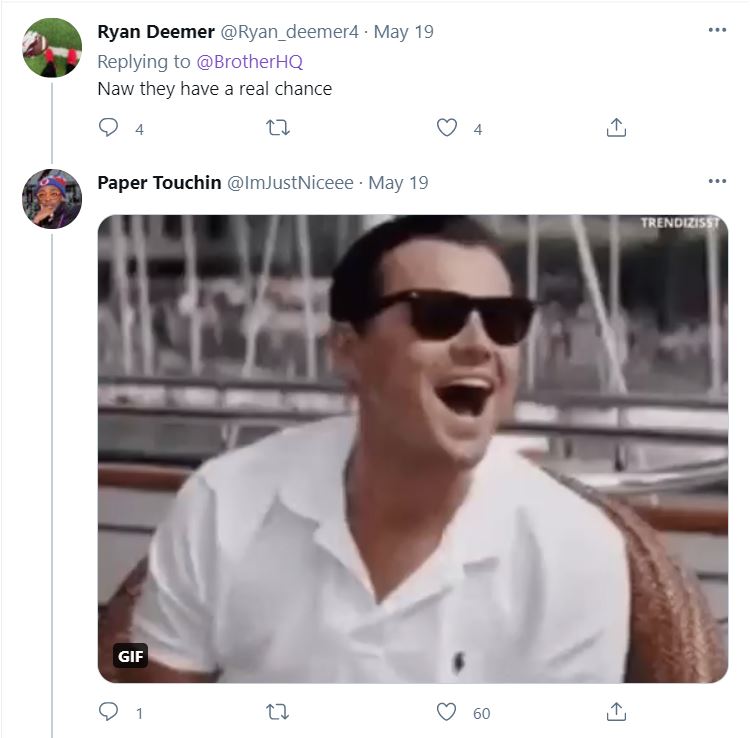
Task: Open more options on Ryan Deemer's tweet
Action: pos(717,30)
